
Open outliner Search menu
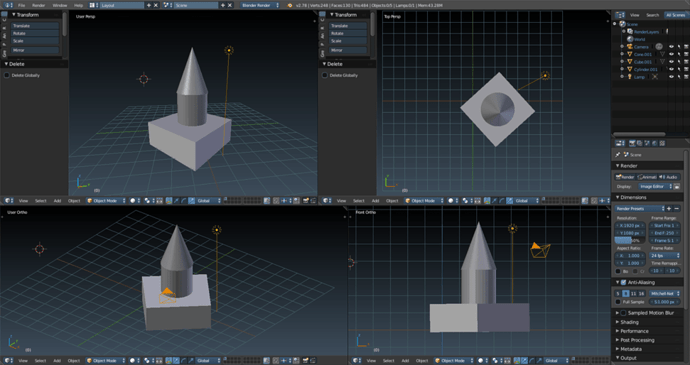point(653,15)
